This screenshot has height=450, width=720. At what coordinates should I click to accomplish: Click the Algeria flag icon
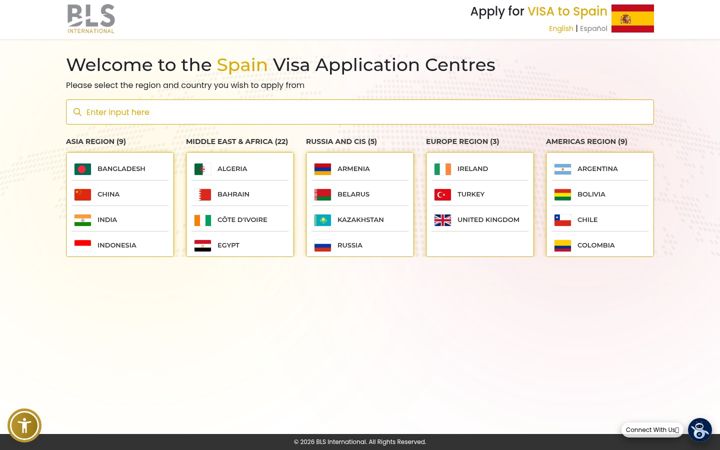pyautogui.click(x=202, y=169)
